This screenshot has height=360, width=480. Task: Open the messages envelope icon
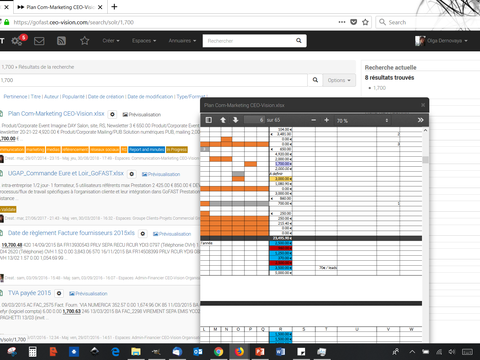coord(39,41)
